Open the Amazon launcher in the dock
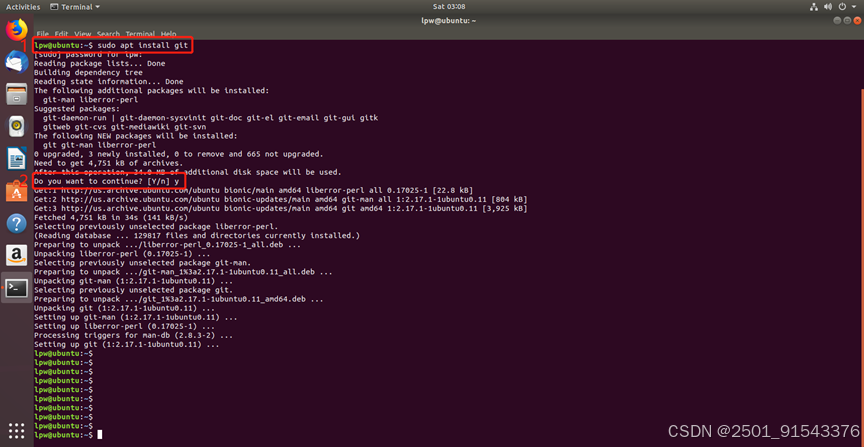 click(17, 255)
